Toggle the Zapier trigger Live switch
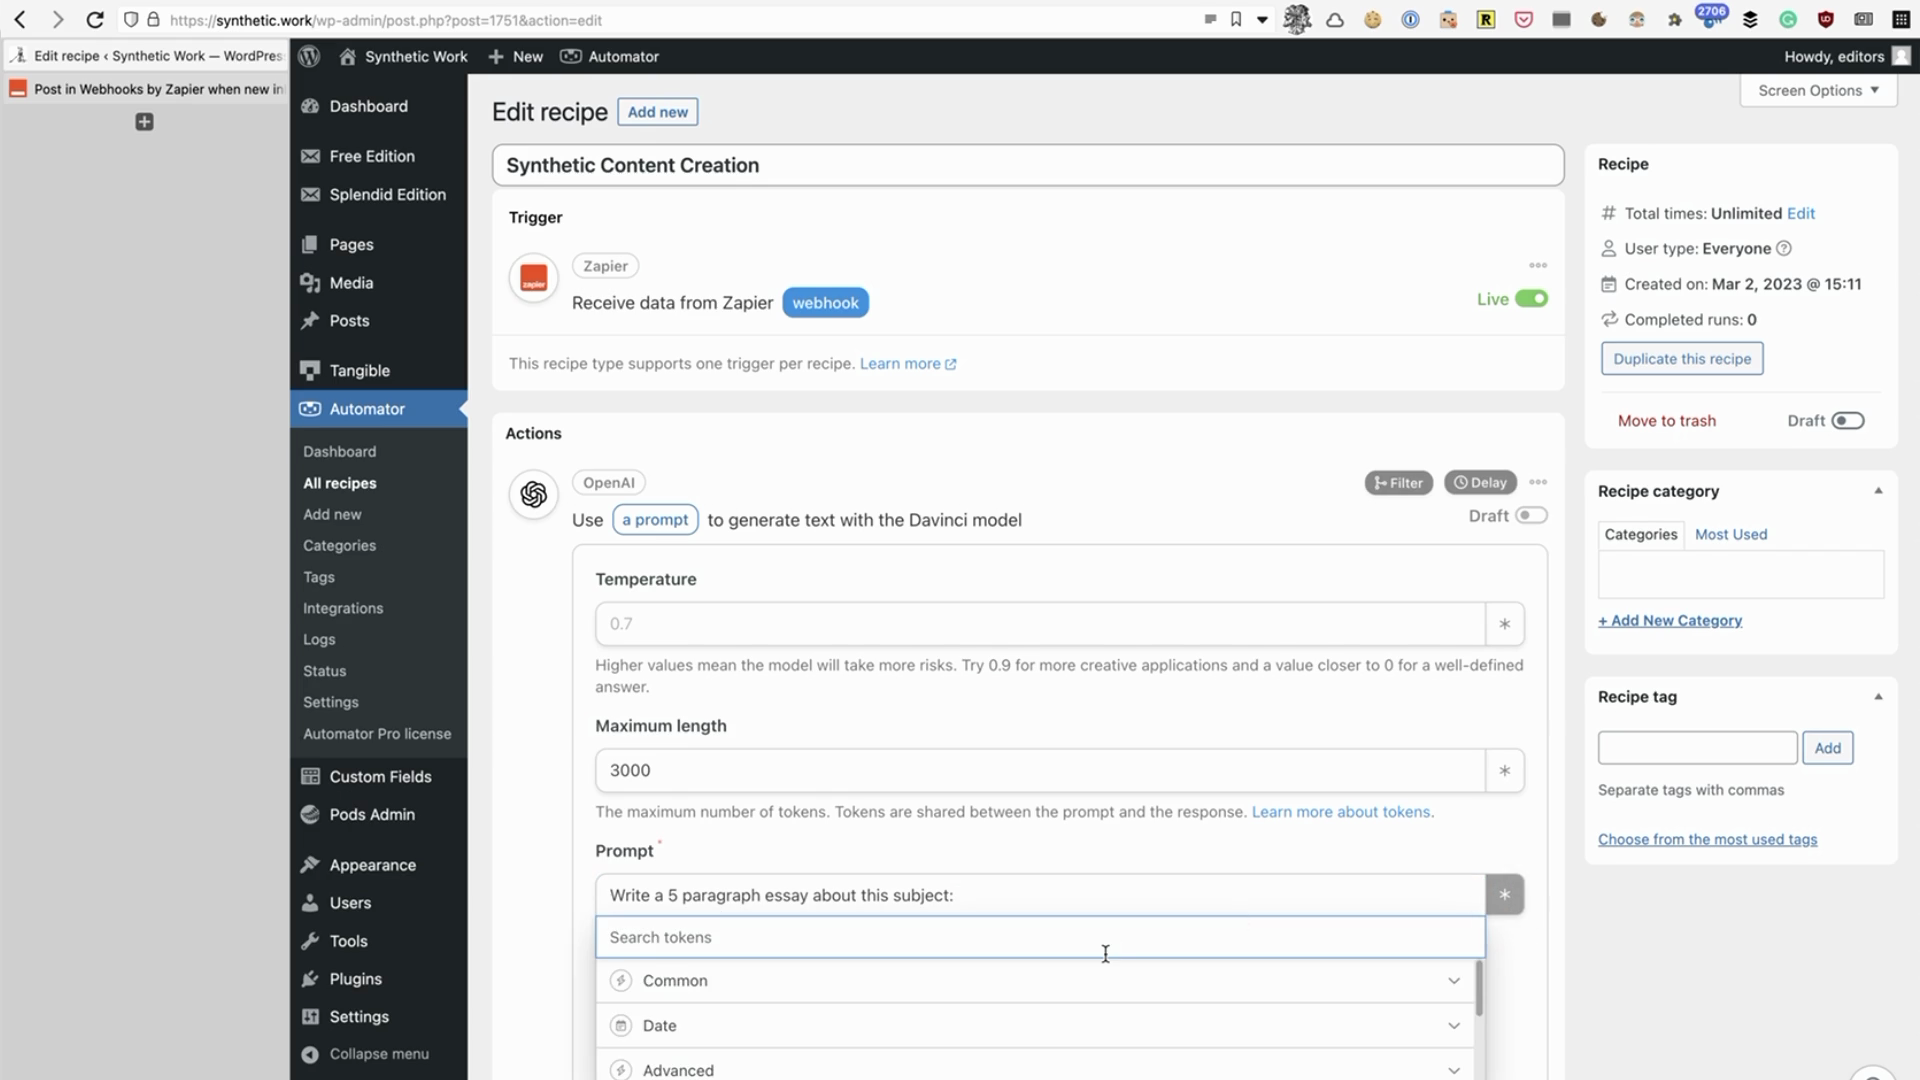1920x1080 pixels. pyautogui.click(x=1531, y=299)
